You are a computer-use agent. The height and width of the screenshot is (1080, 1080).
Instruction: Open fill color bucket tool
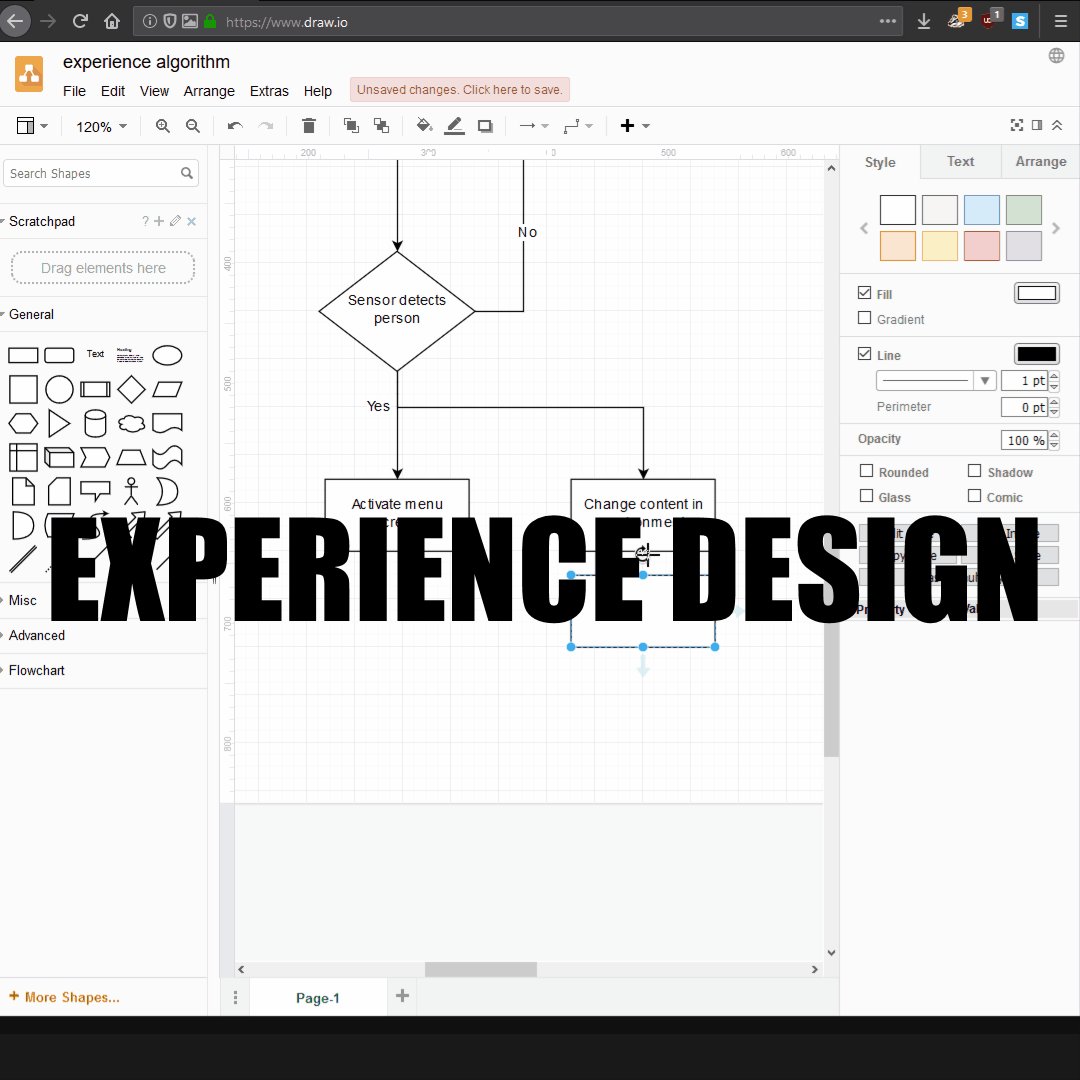tap(424, 125)
